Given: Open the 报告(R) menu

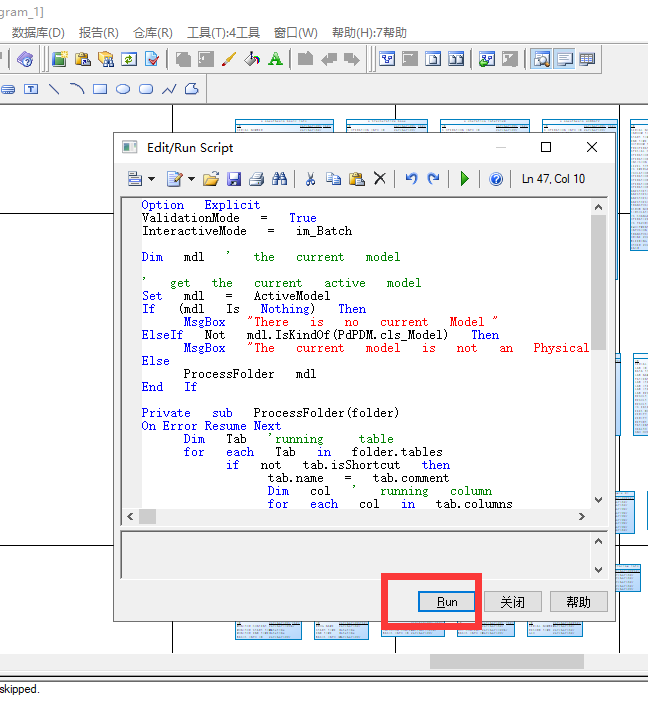Looking at the screenshot, I should click(98, 33).
